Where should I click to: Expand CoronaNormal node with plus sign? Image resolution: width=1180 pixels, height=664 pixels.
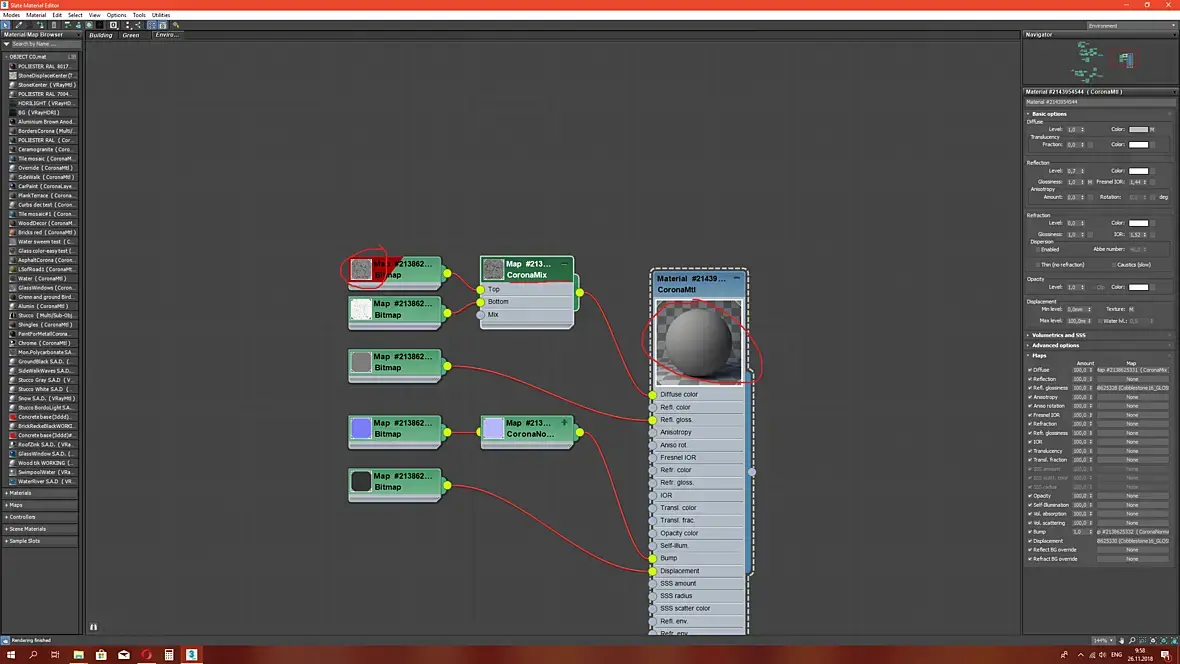tap(564, 423)
